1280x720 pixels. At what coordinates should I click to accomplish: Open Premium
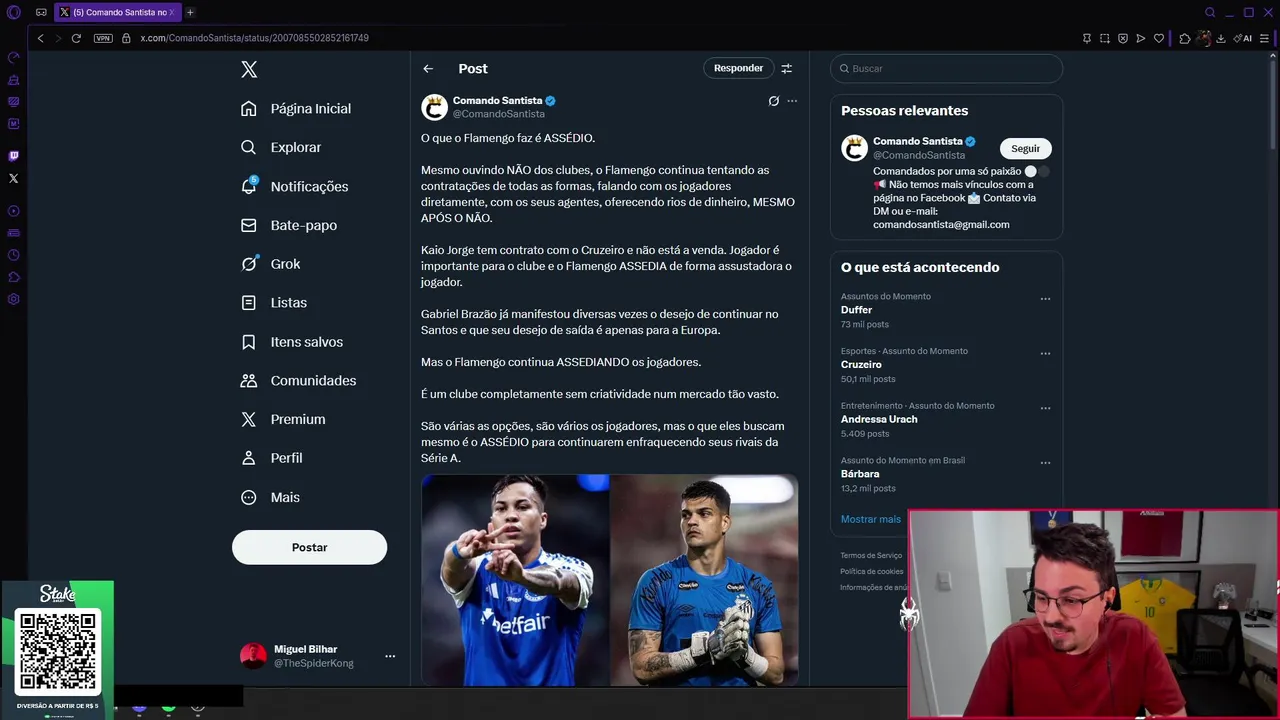coord(283,419)
